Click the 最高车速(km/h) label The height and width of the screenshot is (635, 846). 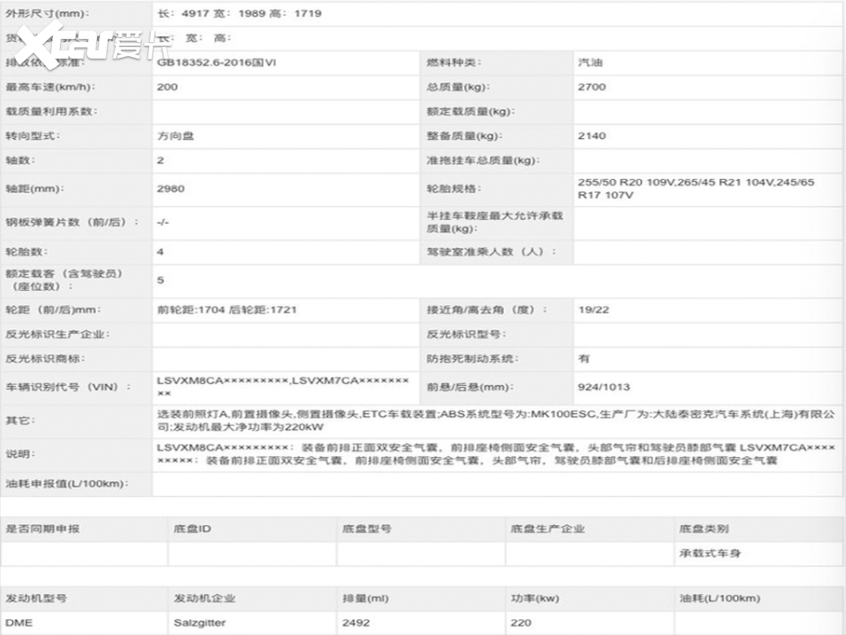coord(49,87)
